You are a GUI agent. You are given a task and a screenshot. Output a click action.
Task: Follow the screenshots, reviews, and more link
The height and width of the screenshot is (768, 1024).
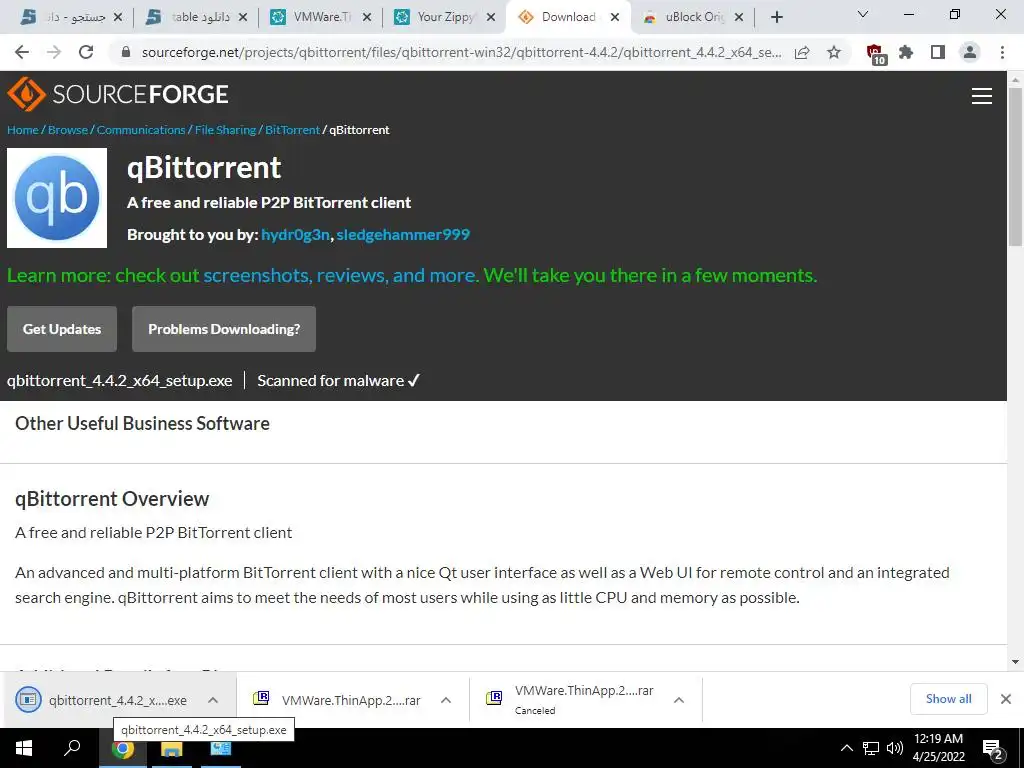pos(340,276)
